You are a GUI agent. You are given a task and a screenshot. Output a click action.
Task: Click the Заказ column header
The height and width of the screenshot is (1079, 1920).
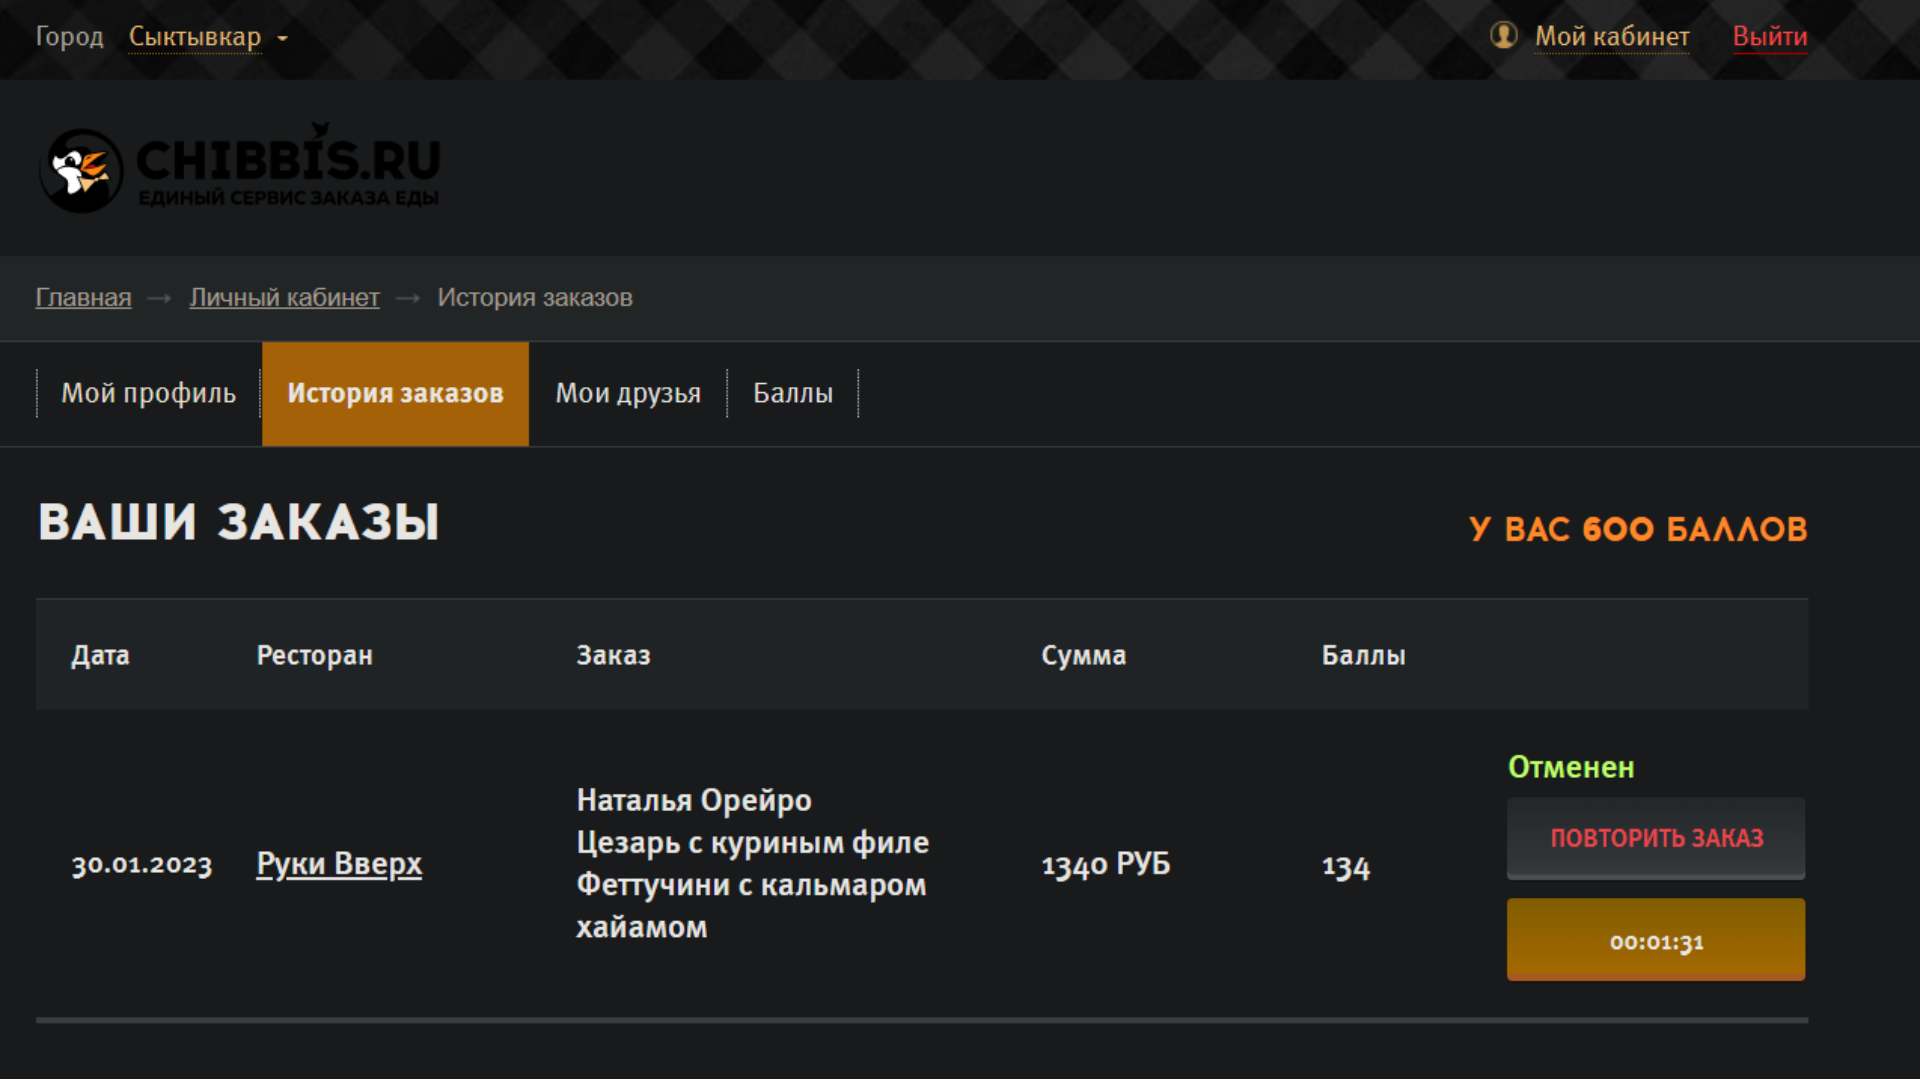pos(614,655)
